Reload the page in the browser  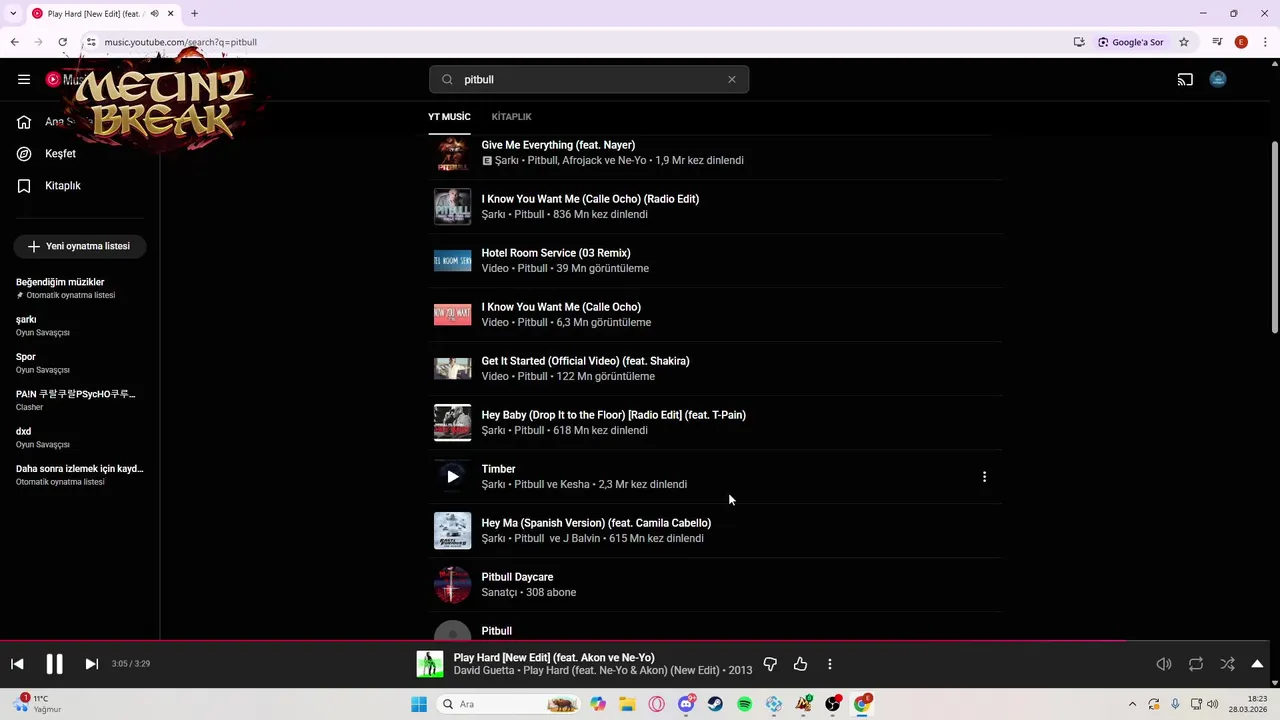point(62,42)
